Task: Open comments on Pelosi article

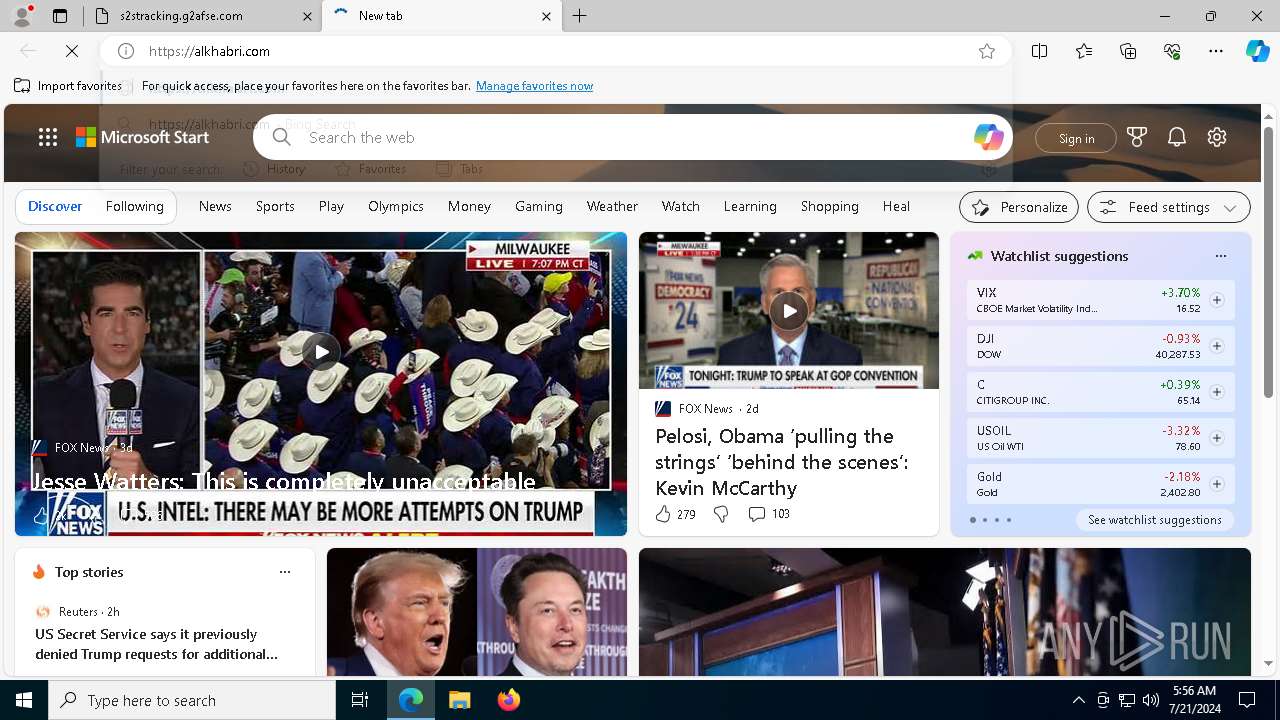Action: pyautogui.click(x=768, y=514)
